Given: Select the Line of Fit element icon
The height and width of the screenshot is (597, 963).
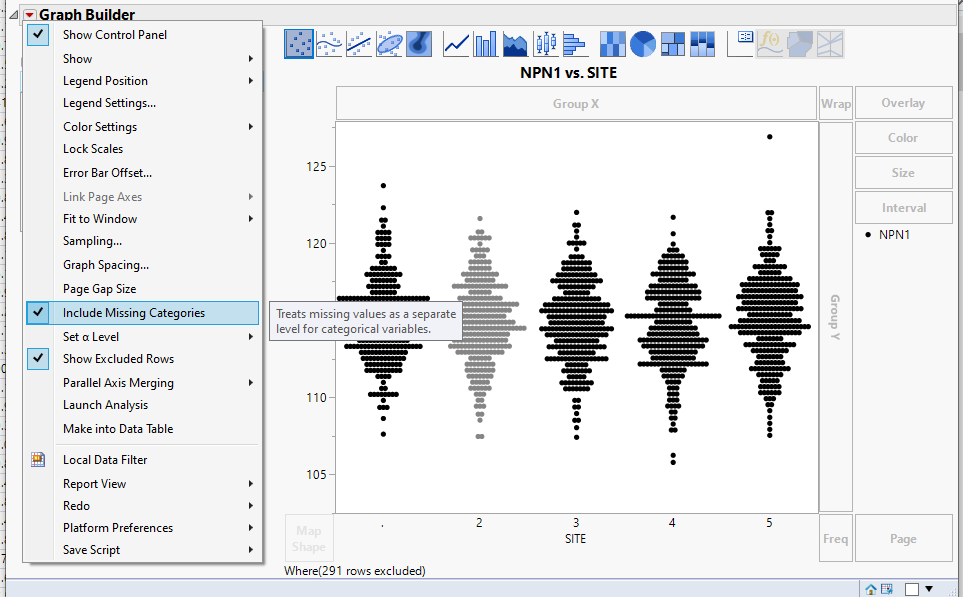Looking at the screenshot, I should tap(359, 44).
